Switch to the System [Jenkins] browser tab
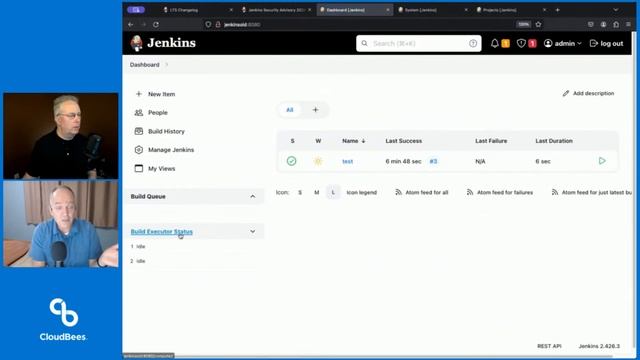 [432, 10]
